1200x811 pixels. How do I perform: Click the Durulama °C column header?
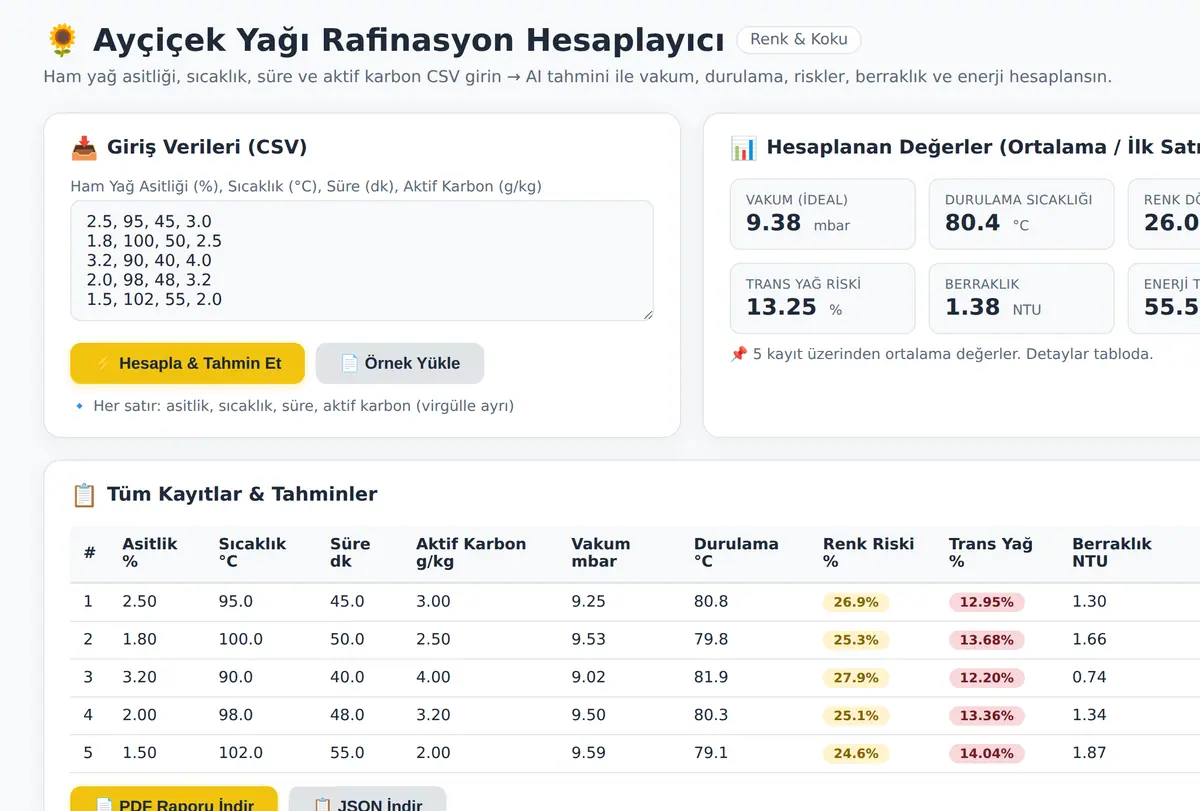(x=736, y=553)
